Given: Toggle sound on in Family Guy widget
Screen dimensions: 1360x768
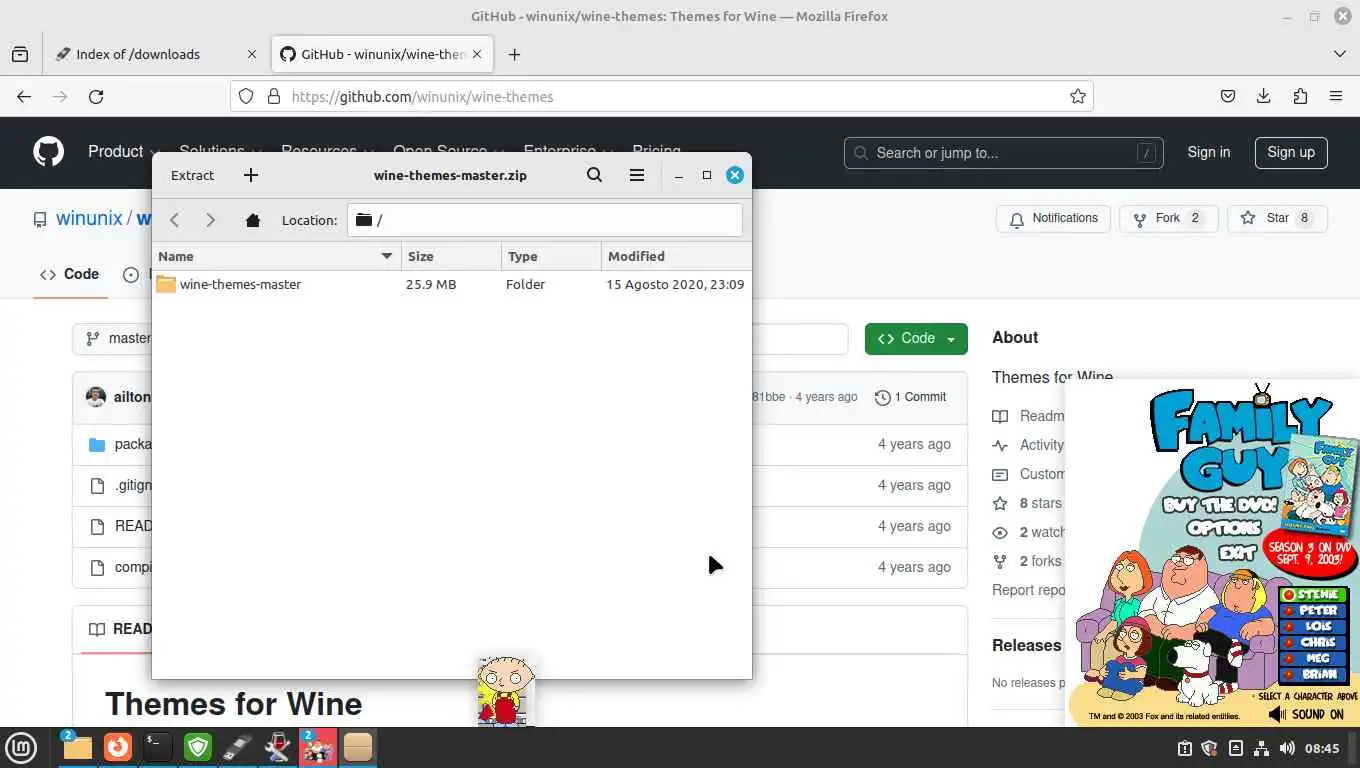Looking at the screenshot, I should [1306, 714].
